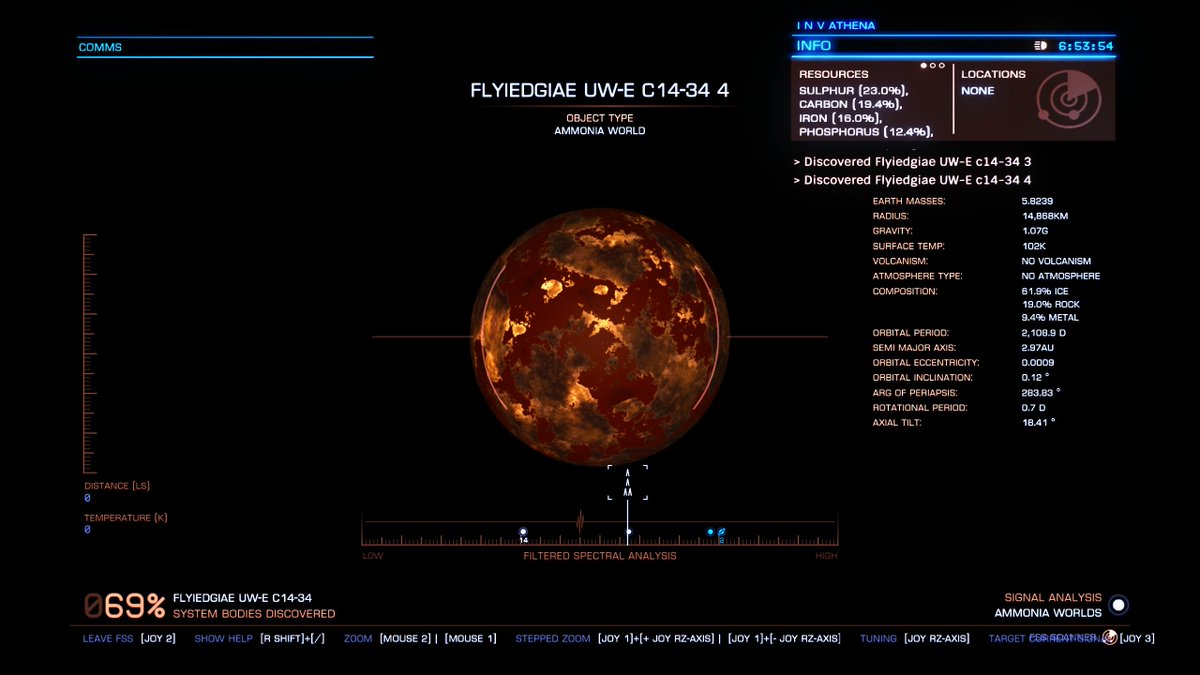1200x675 pixels.
Task: Click the orbital period value 2,108.9 D
Action: click(1044, 332)
